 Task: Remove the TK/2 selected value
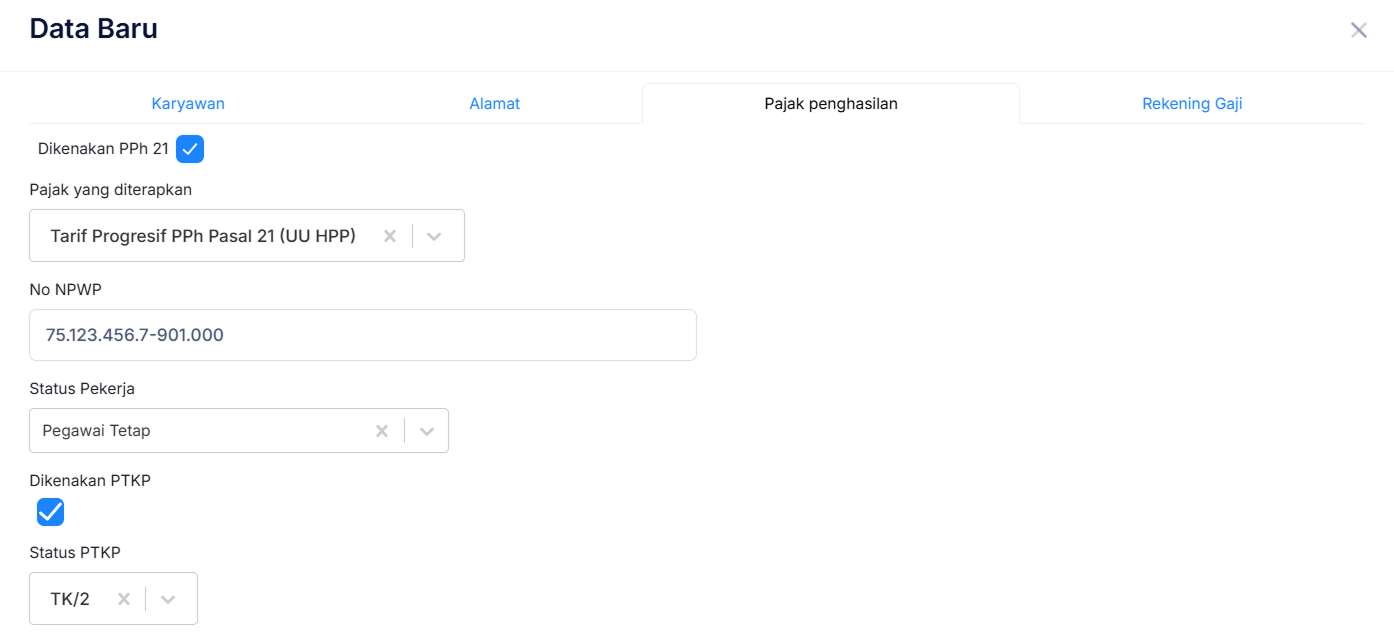tap(124, 599)
